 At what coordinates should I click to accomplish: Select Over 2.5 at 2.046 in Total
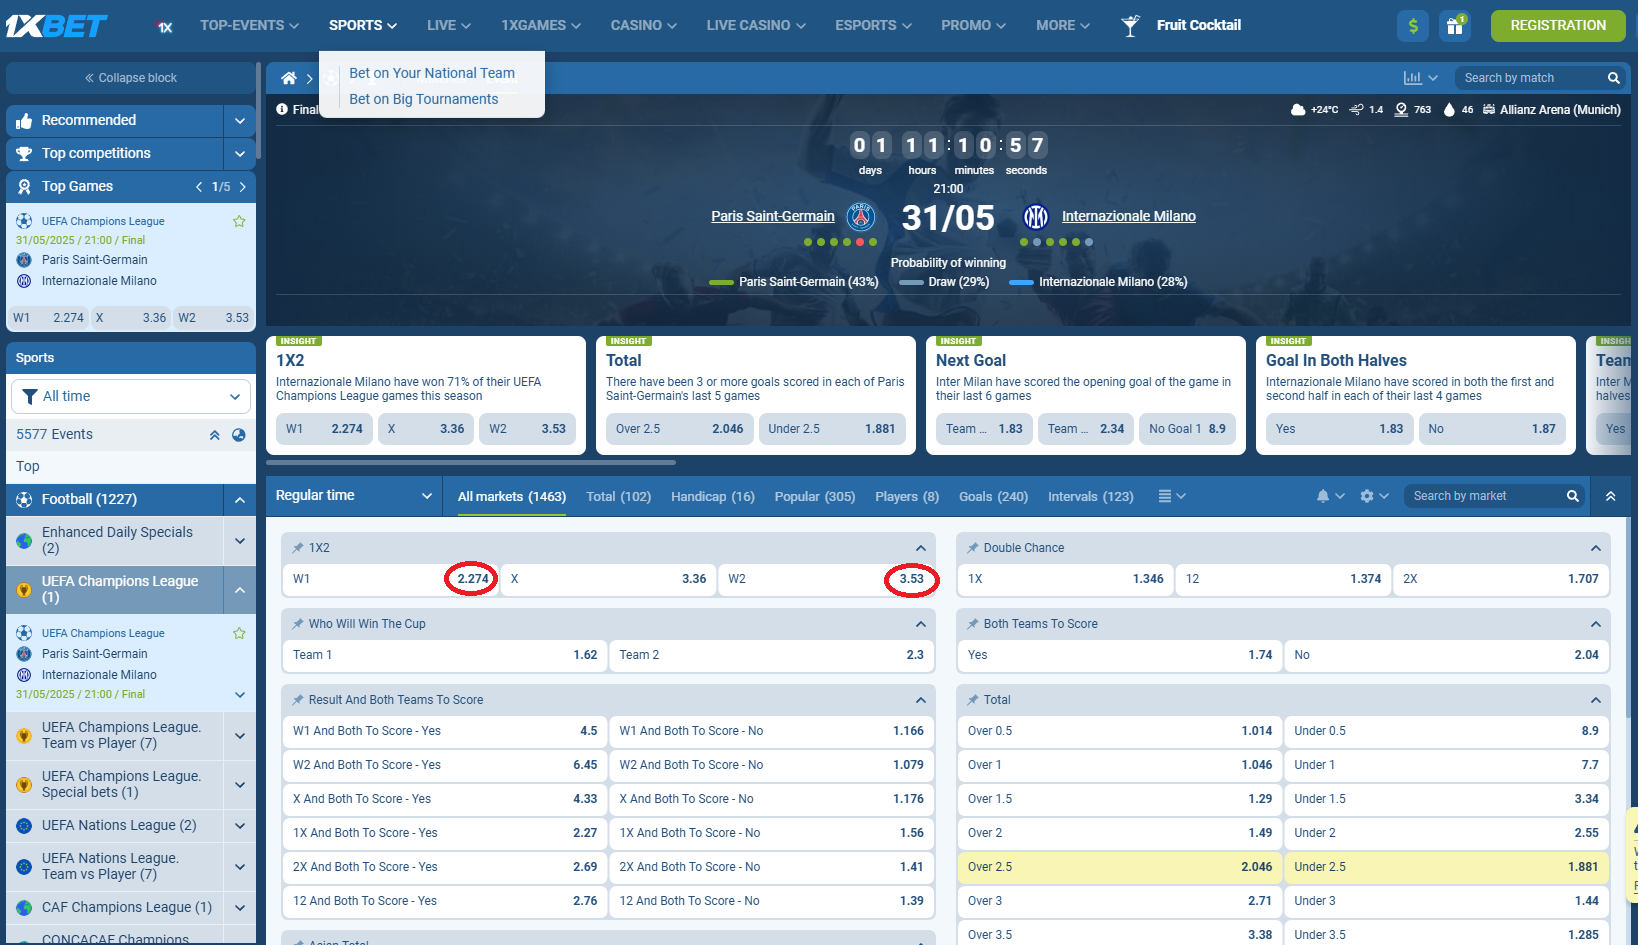1120,867
